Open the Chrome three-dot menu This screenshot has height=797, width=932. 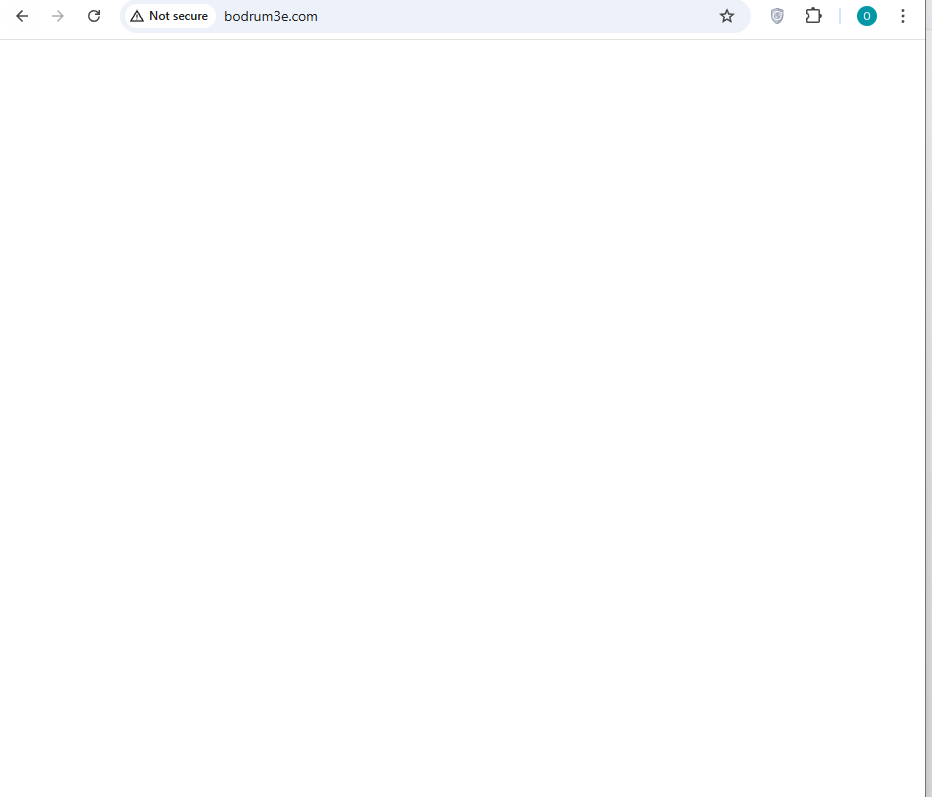[x=902, y=16]
